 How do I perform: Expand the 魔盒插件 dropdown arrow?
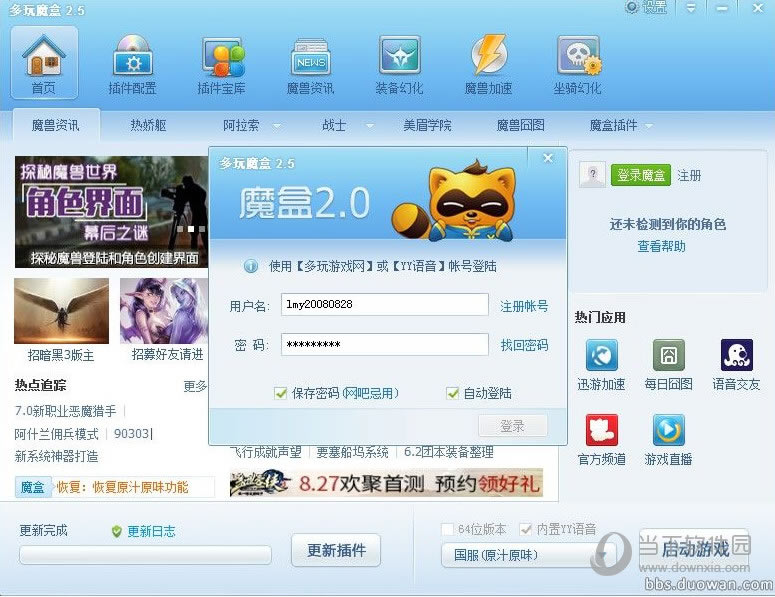(x=648, y=126)
